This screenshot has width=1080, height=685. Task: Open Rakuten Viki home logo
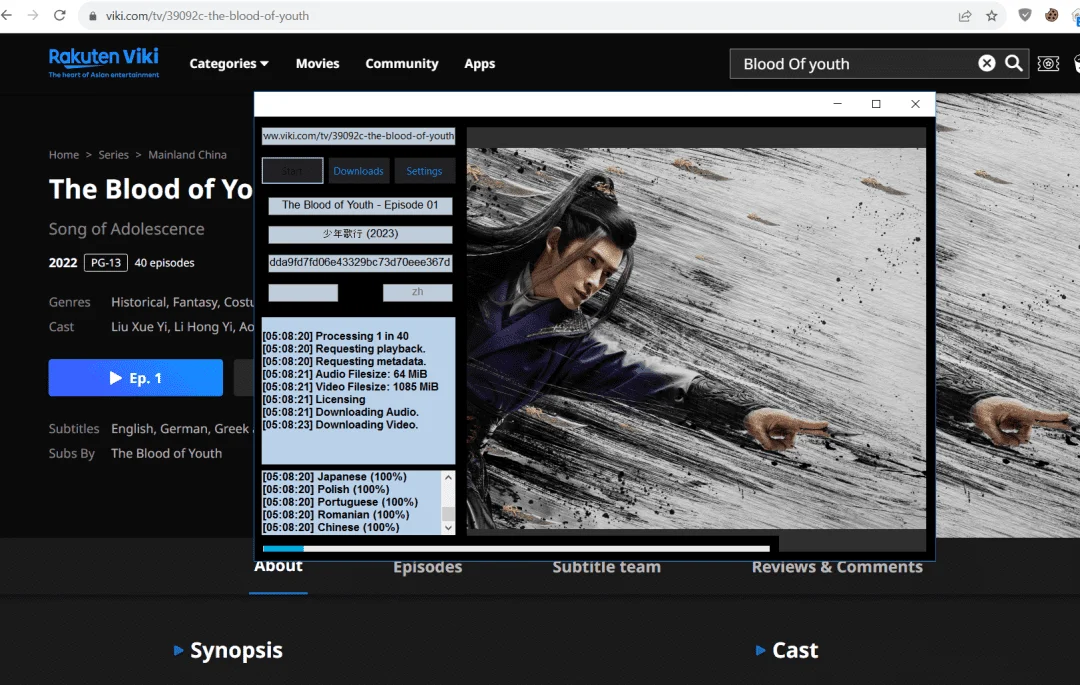pyautogui.click(x=103, y=63)
